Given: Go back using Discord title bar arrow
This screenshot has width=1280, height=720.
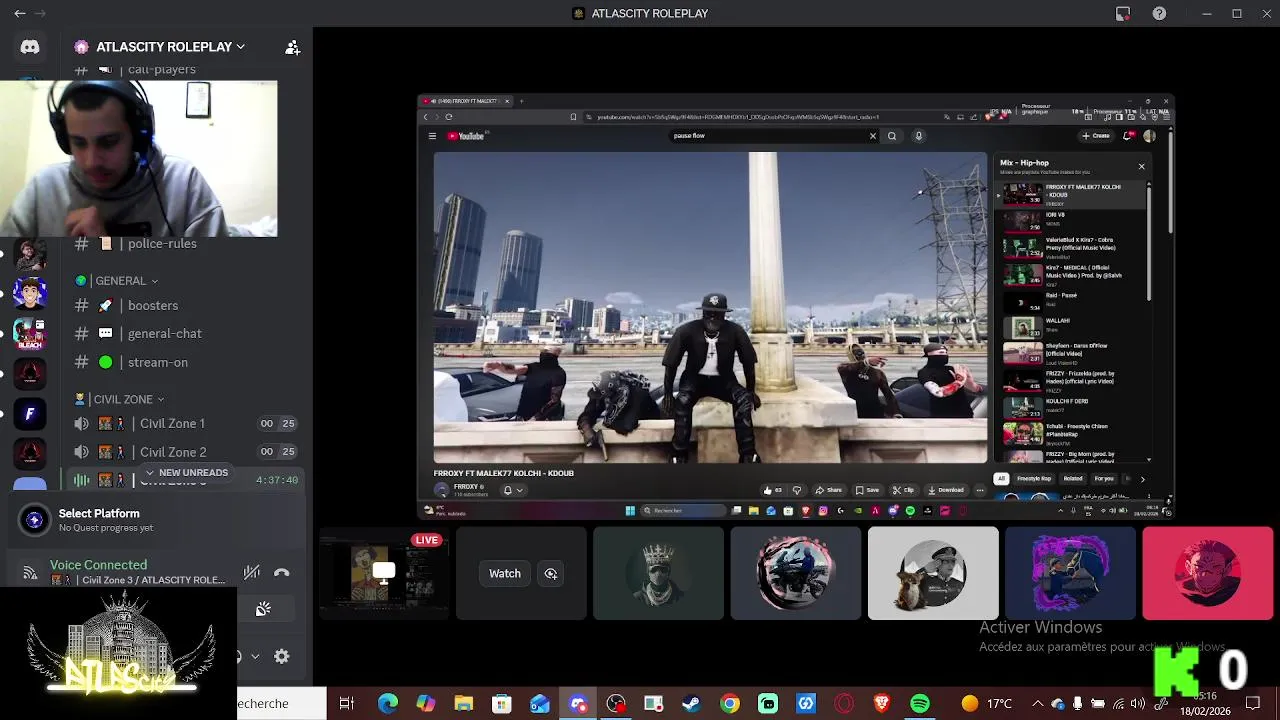Looking at the screenshot, I should (20, 14).
